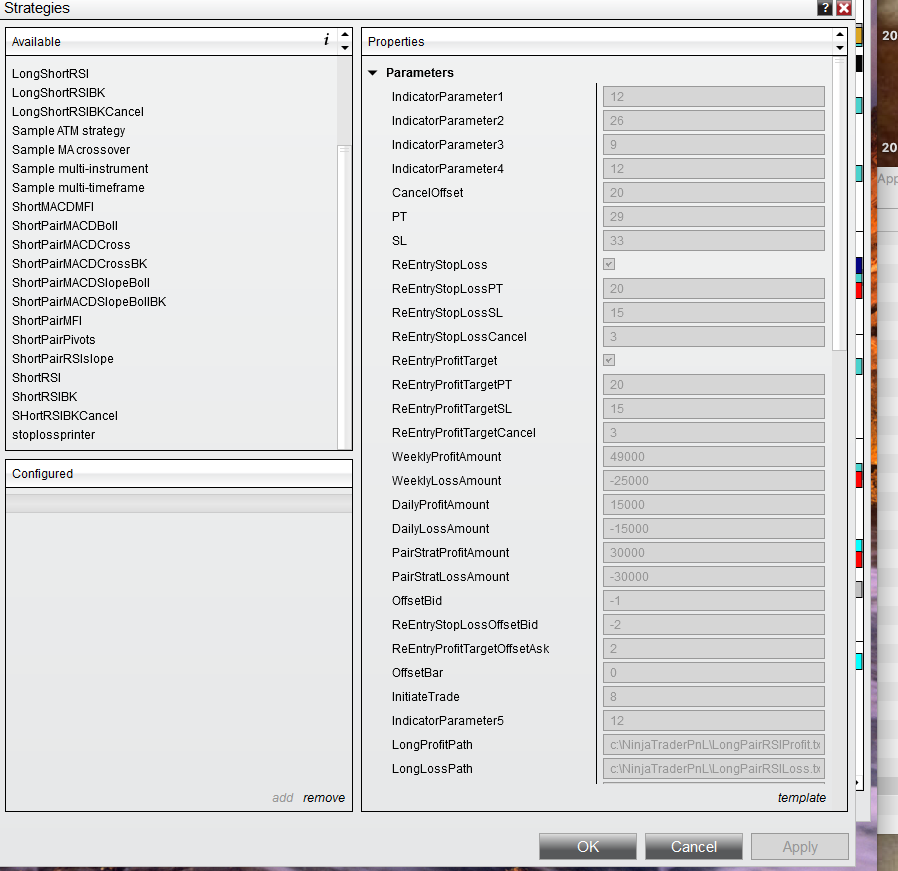Toggle the ReEntryStopLoss checkbox
Viewport: 898px width, 871px height.
click(x=609, y=264)
